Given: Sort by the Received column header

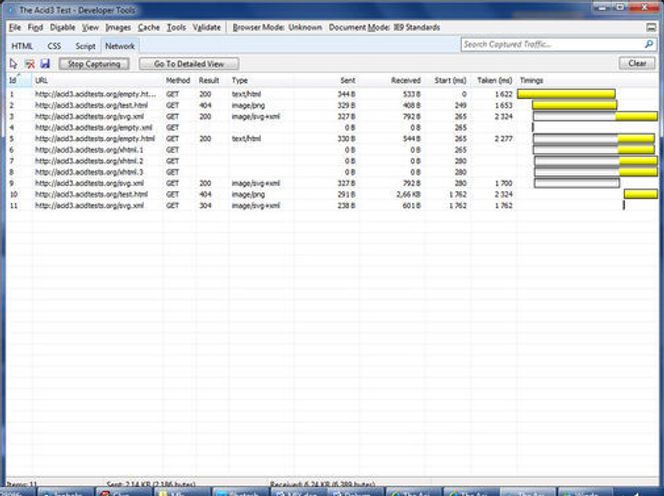Looking at the screenshot, I should 391,80.
